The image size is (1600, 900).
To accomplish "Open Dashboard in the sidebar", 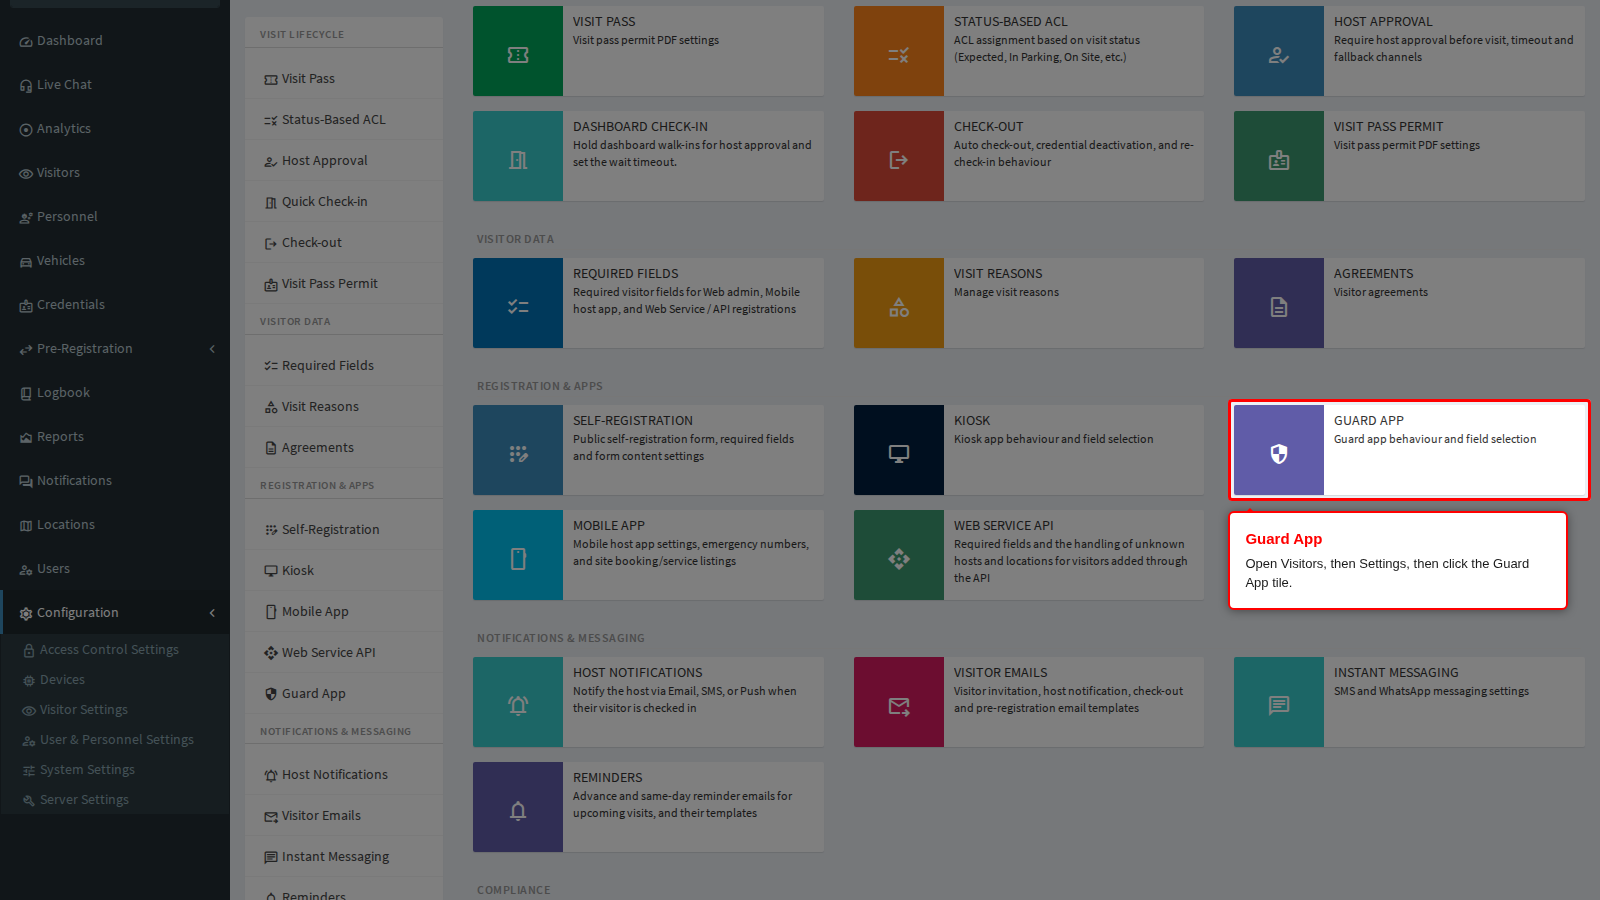I will click(x=115, y=41).
